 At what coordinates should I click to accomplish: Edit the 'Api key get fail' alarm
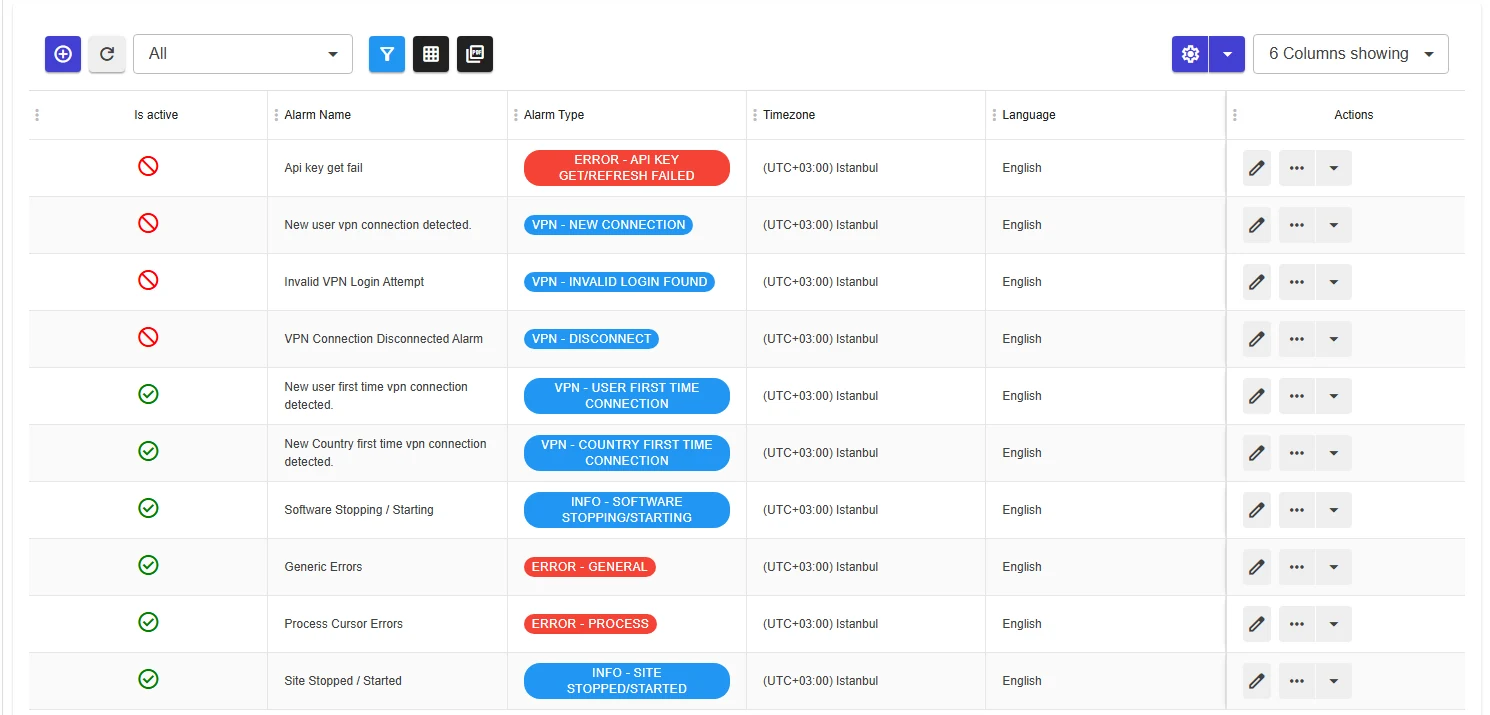(x=1257, y=168)
